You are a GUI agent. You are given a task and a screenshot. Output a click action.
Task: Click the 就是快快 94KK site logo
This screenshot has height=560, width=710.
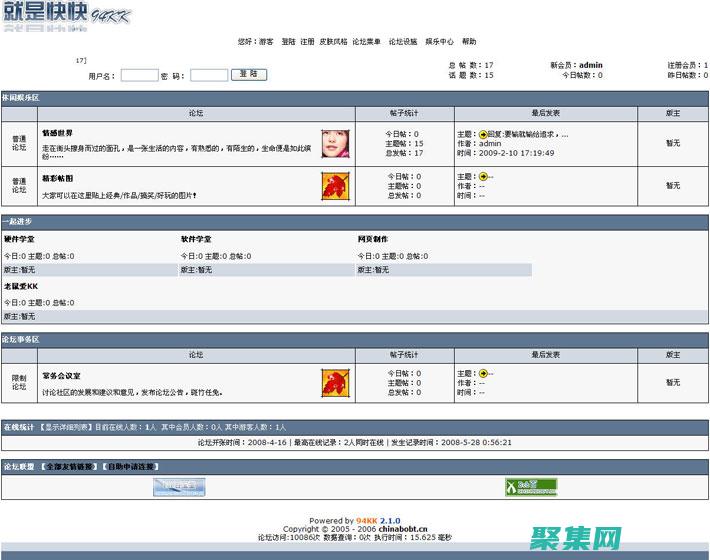coord(65,14)
